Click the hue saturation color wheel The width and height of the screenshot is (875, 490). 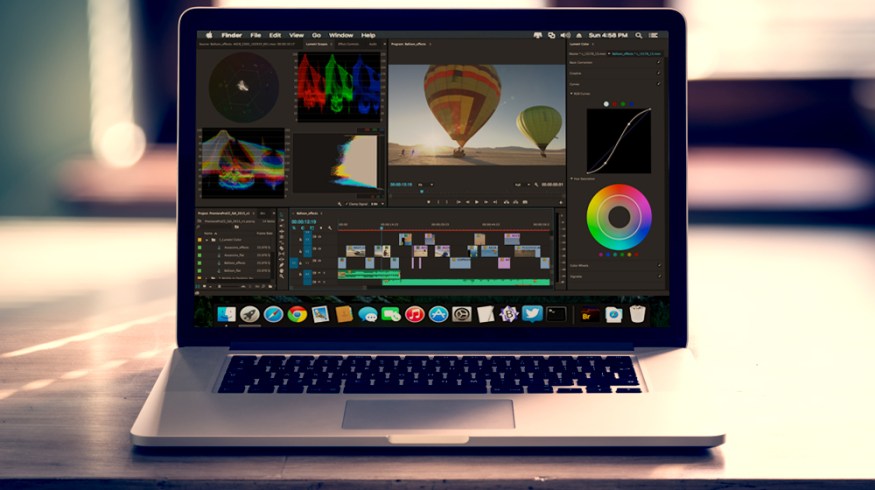click(x=618, y=218)
